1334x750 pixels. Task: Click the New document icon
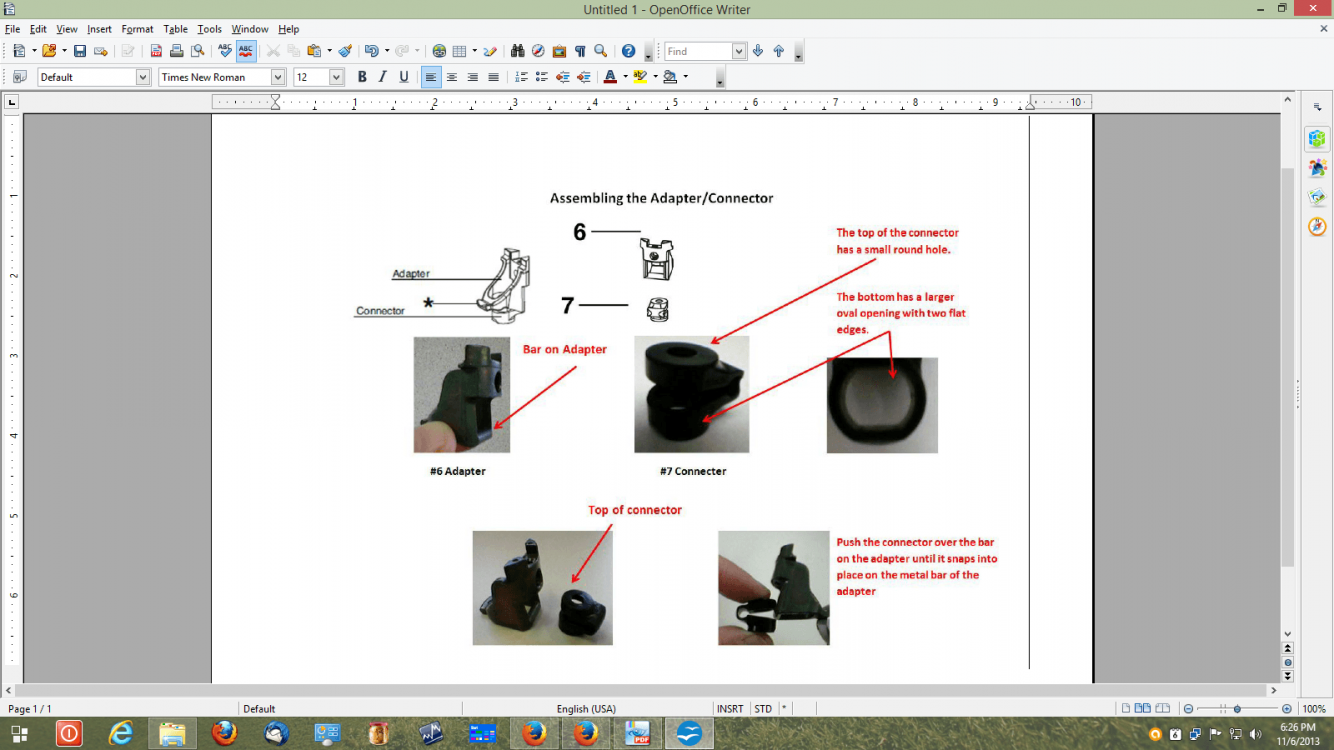point(19,51)
